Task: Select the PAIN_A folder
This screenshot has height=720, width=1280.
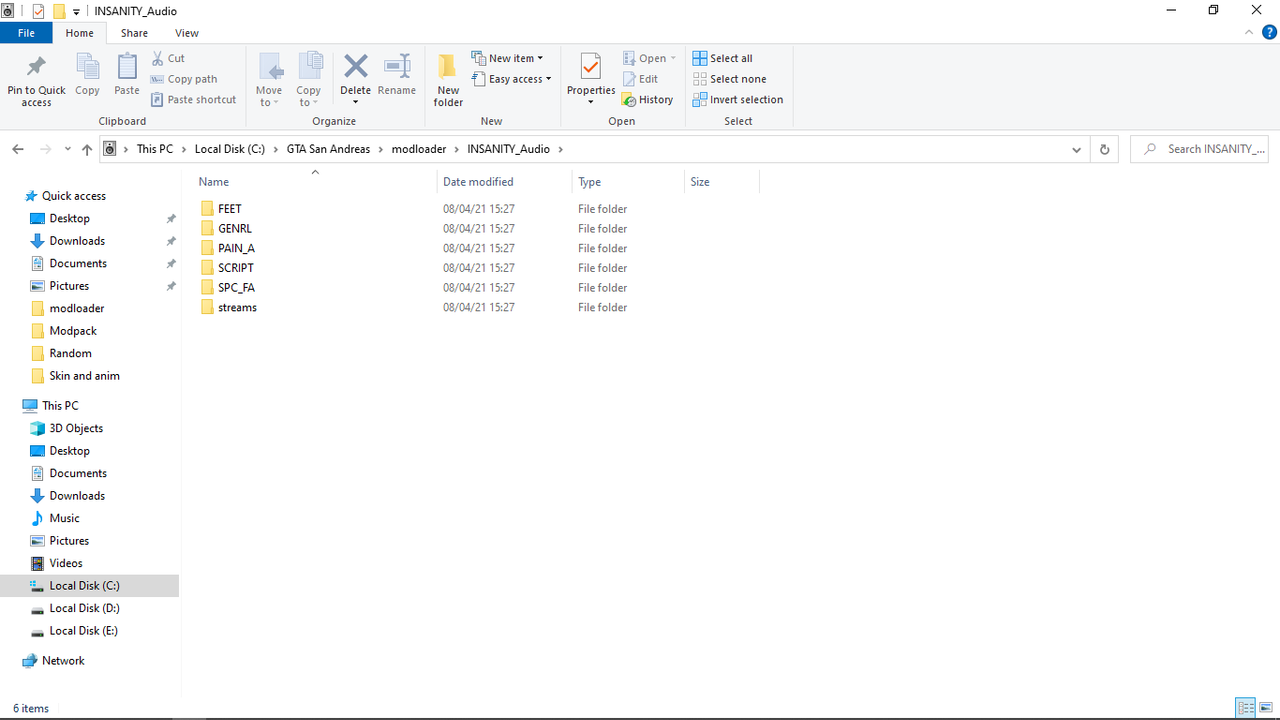Action: pyautogui.click(x=236, y=248)
